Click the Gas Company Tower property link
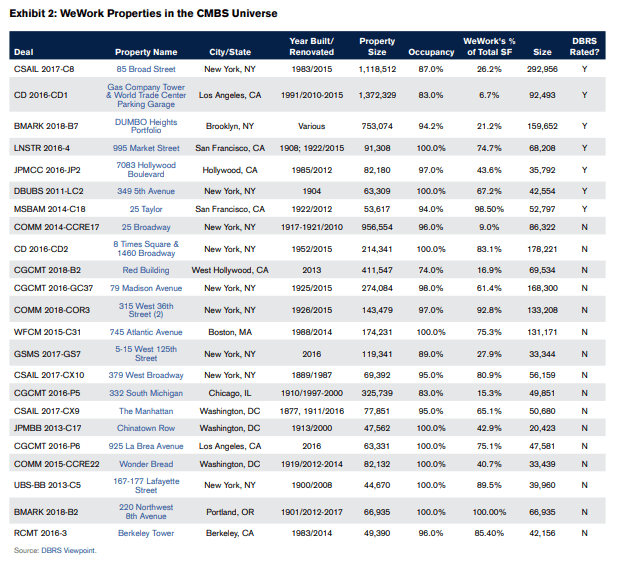 (146, 95)
